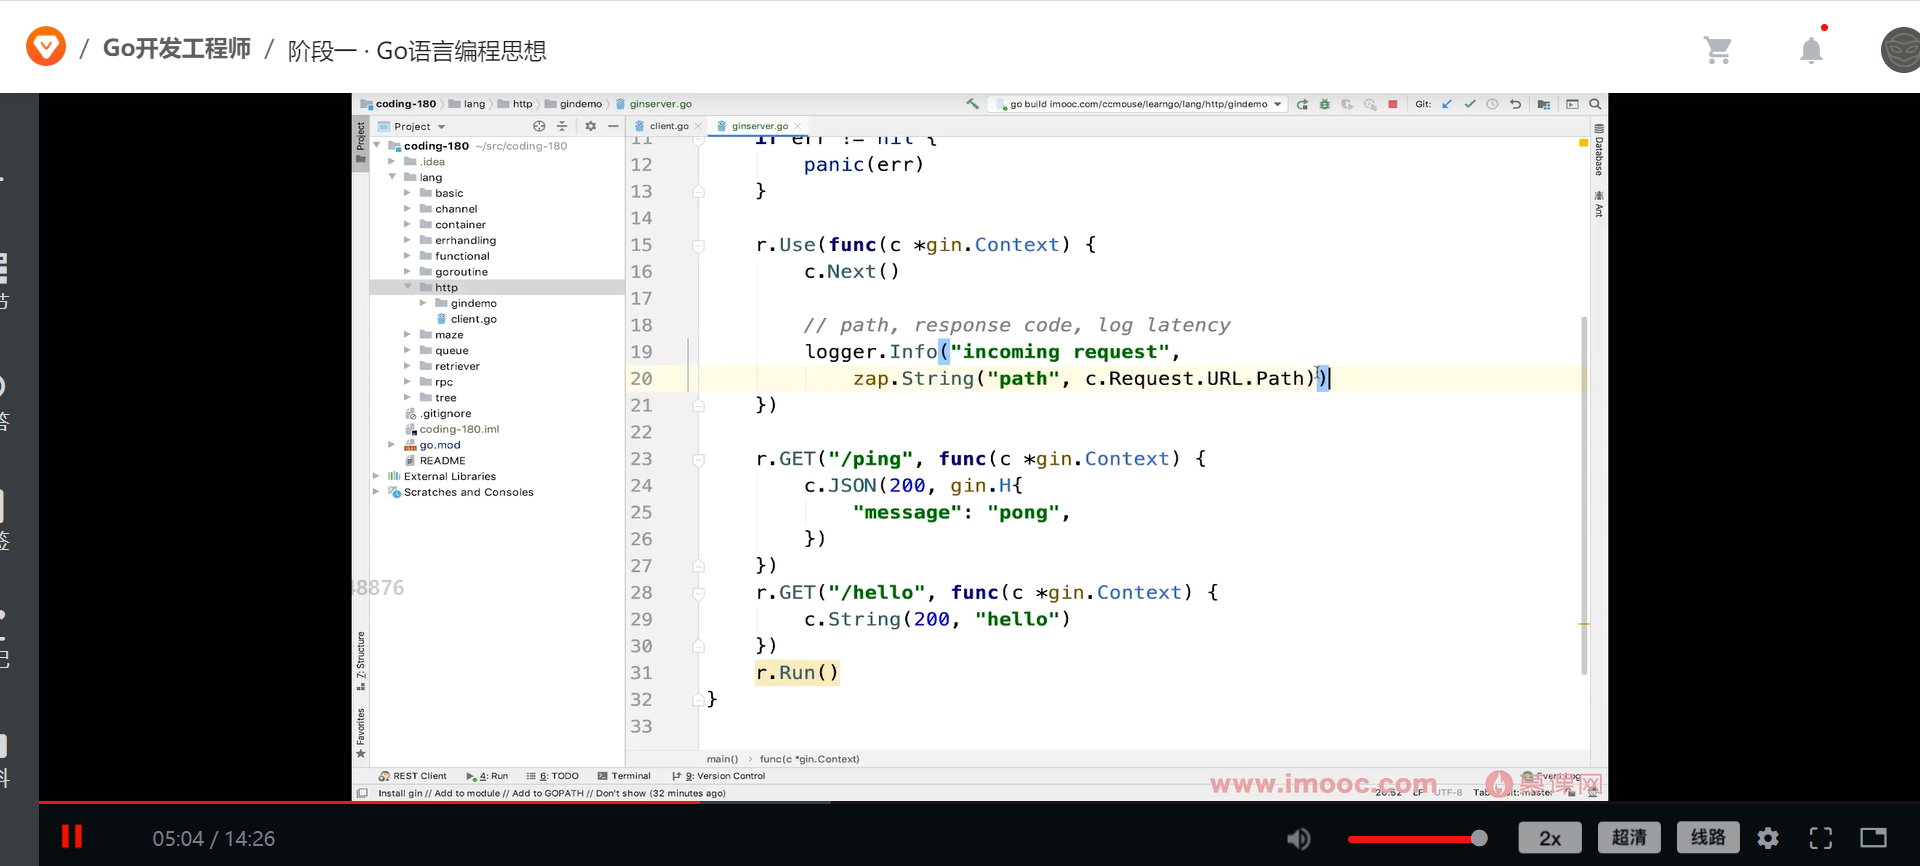
Task: Click the imooc logo icon
Action: pos(46,47)
